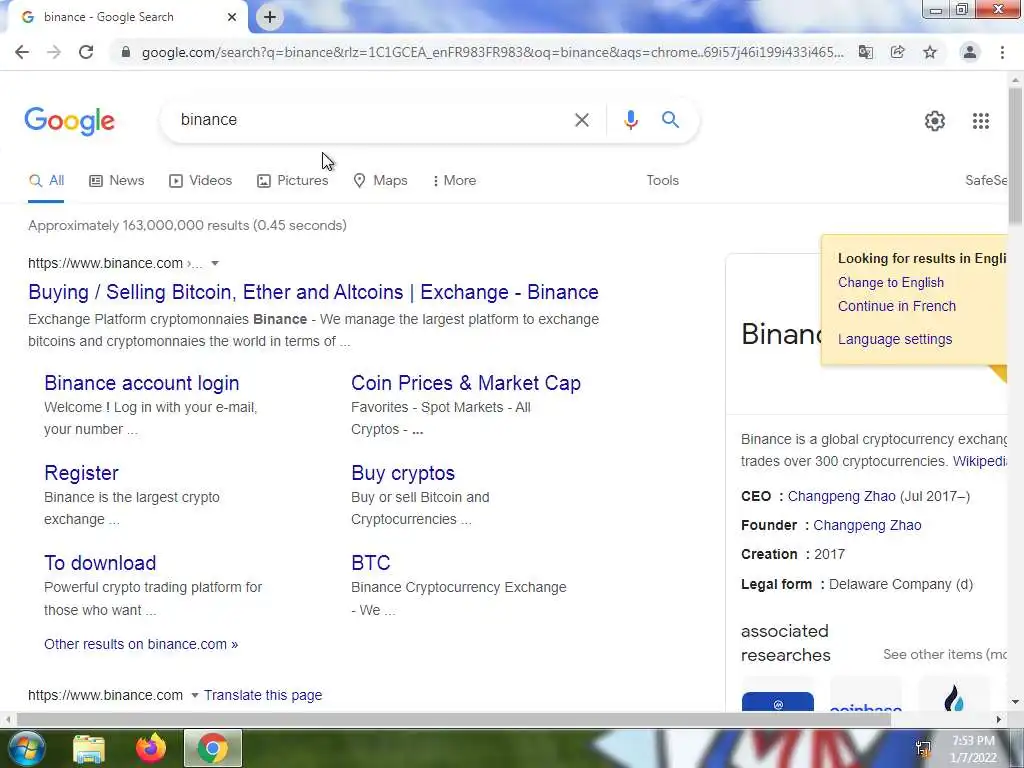Go to Google homepage via the logo
This screenshot has width=1024, height=768.
pos(69,121)
